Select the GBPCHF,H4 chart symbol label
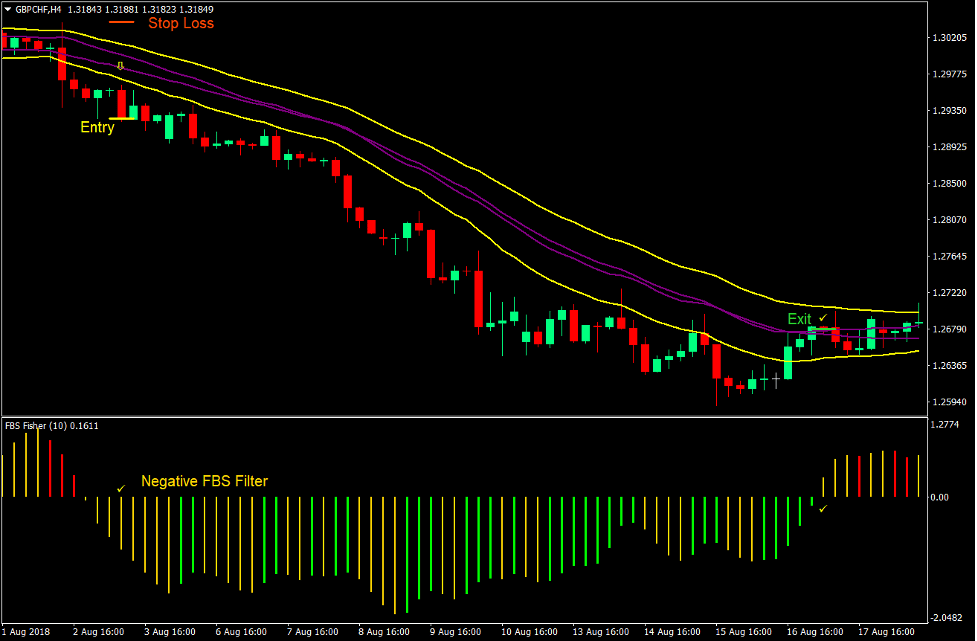 (x=38, y=10)
